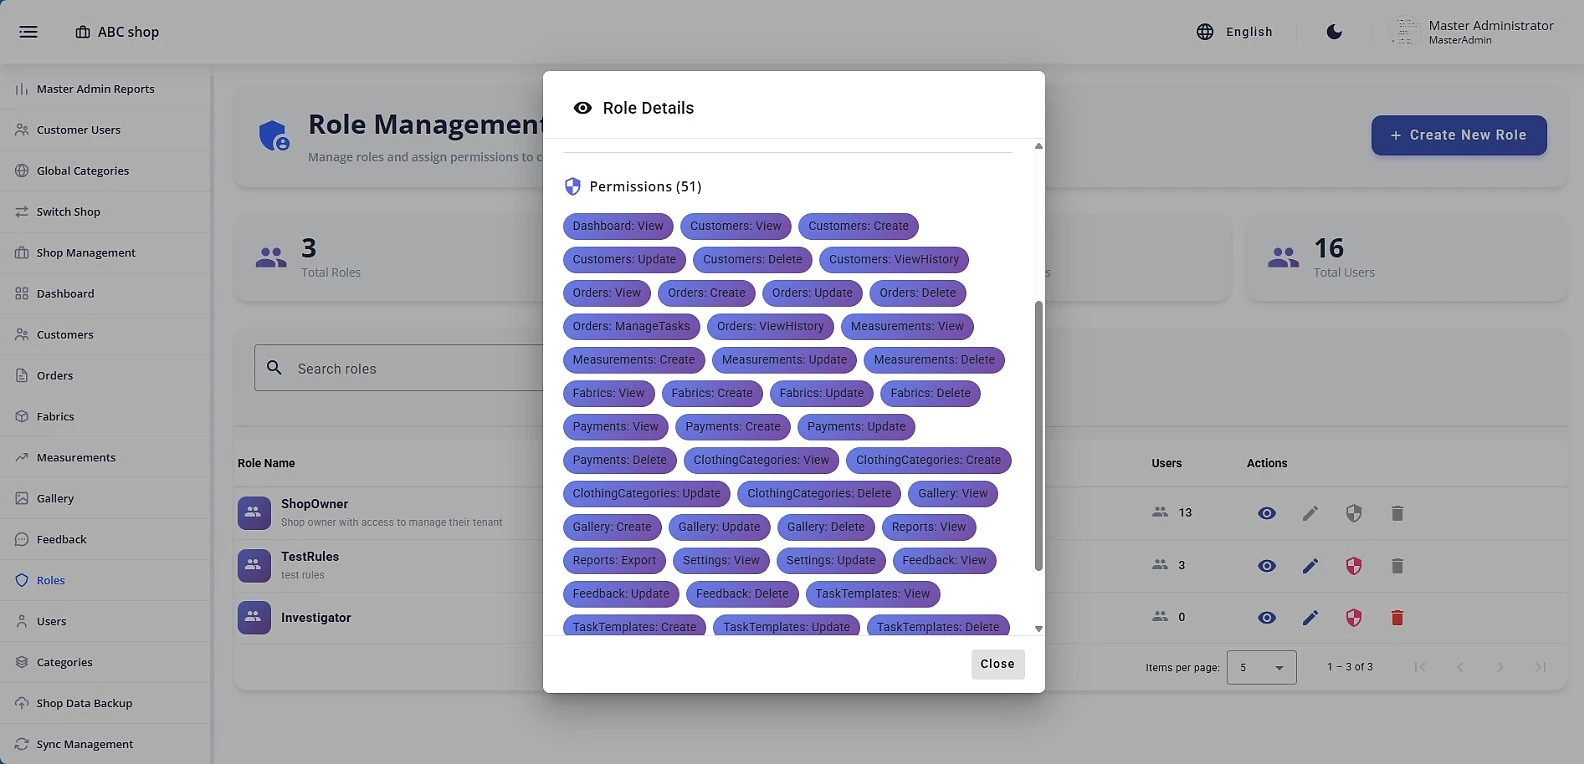Click the Fabrics cube icon
The width and height of the screenshot is (1584, 764).
tap(22, 417)
